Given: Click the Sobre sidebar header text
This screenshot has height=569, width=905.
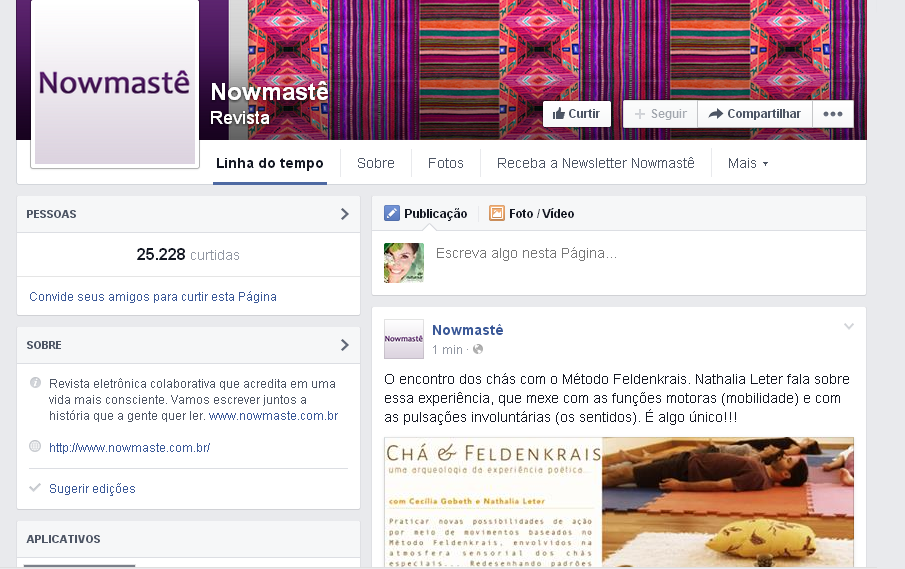Looking at the screenshot, I should [44, 345].
